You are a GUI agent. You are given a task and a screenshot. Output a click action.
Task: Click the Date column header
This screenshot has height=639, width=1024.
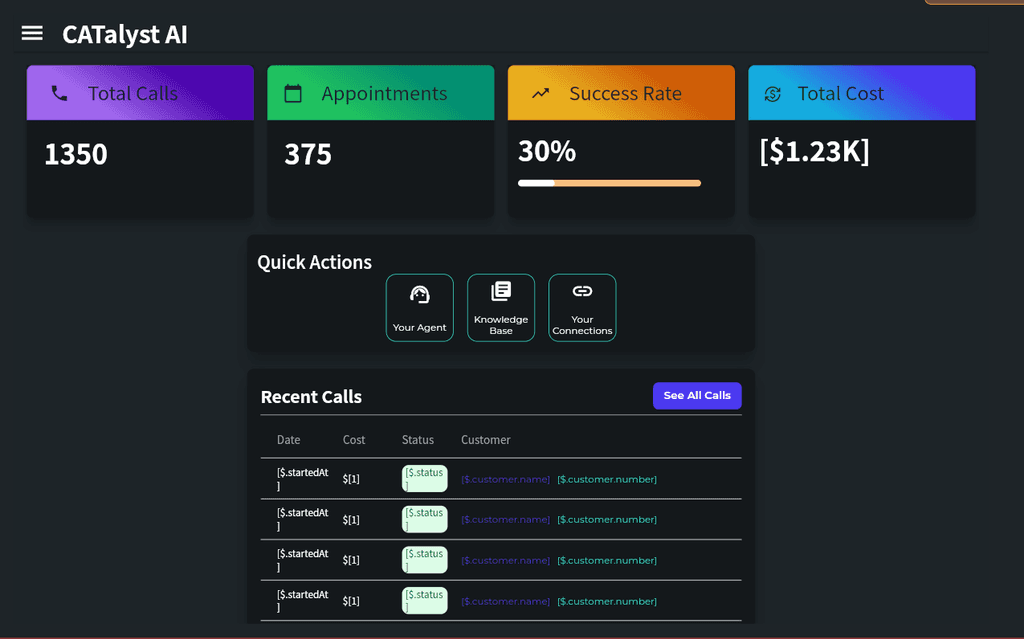point(289,440)
